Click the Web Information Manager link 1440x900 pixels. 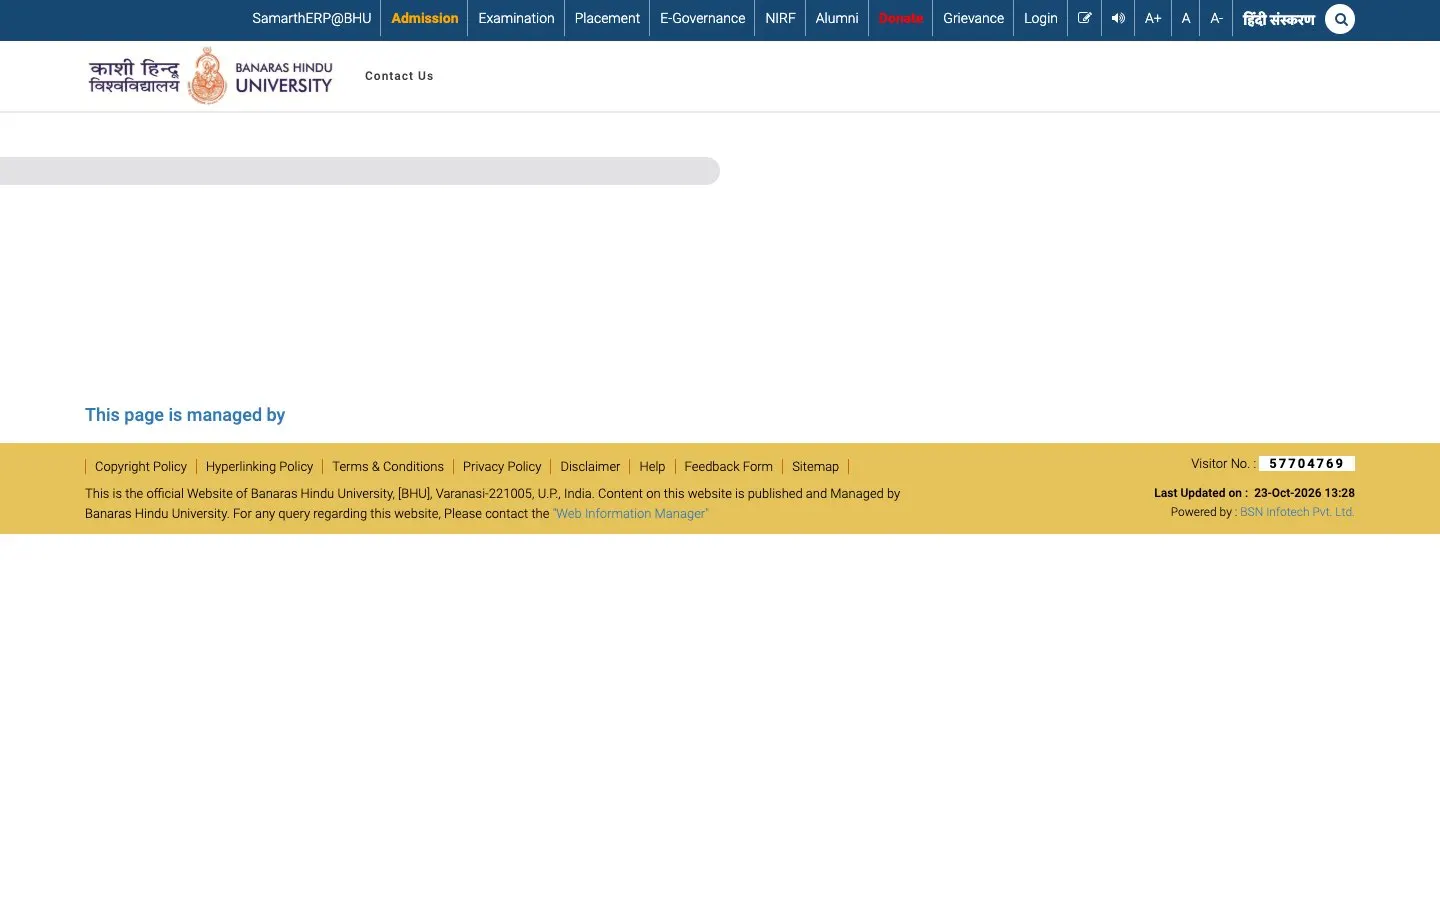pos(631,514)
